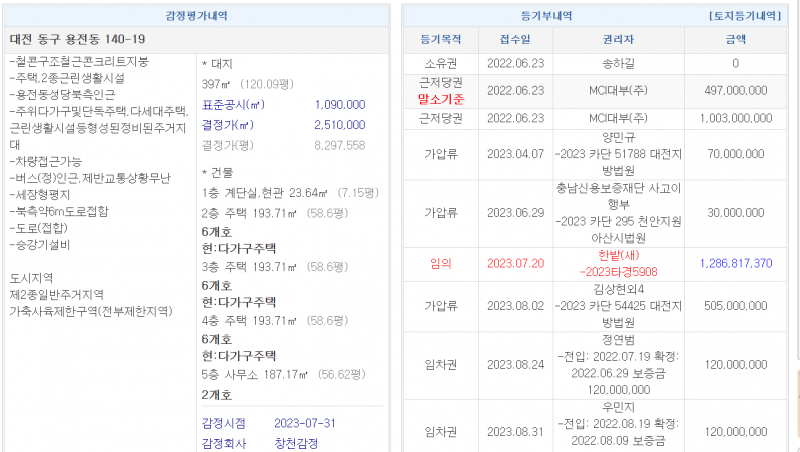Click the 등기목적 column header
The height and width of the screenshot is (452, 800).
pos(441,40)
